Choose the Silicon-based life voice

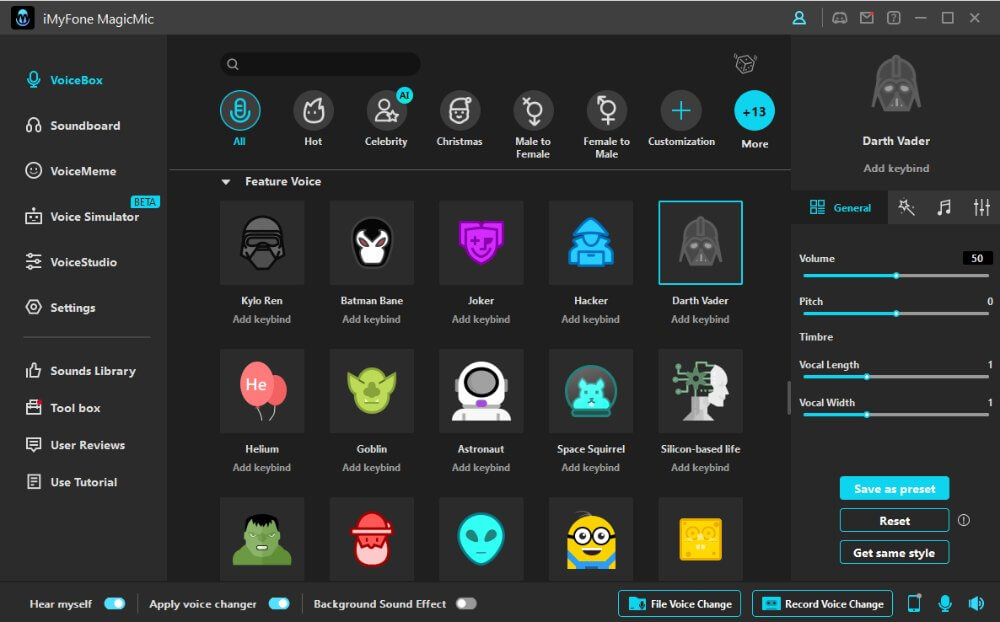tap(700, 391)
